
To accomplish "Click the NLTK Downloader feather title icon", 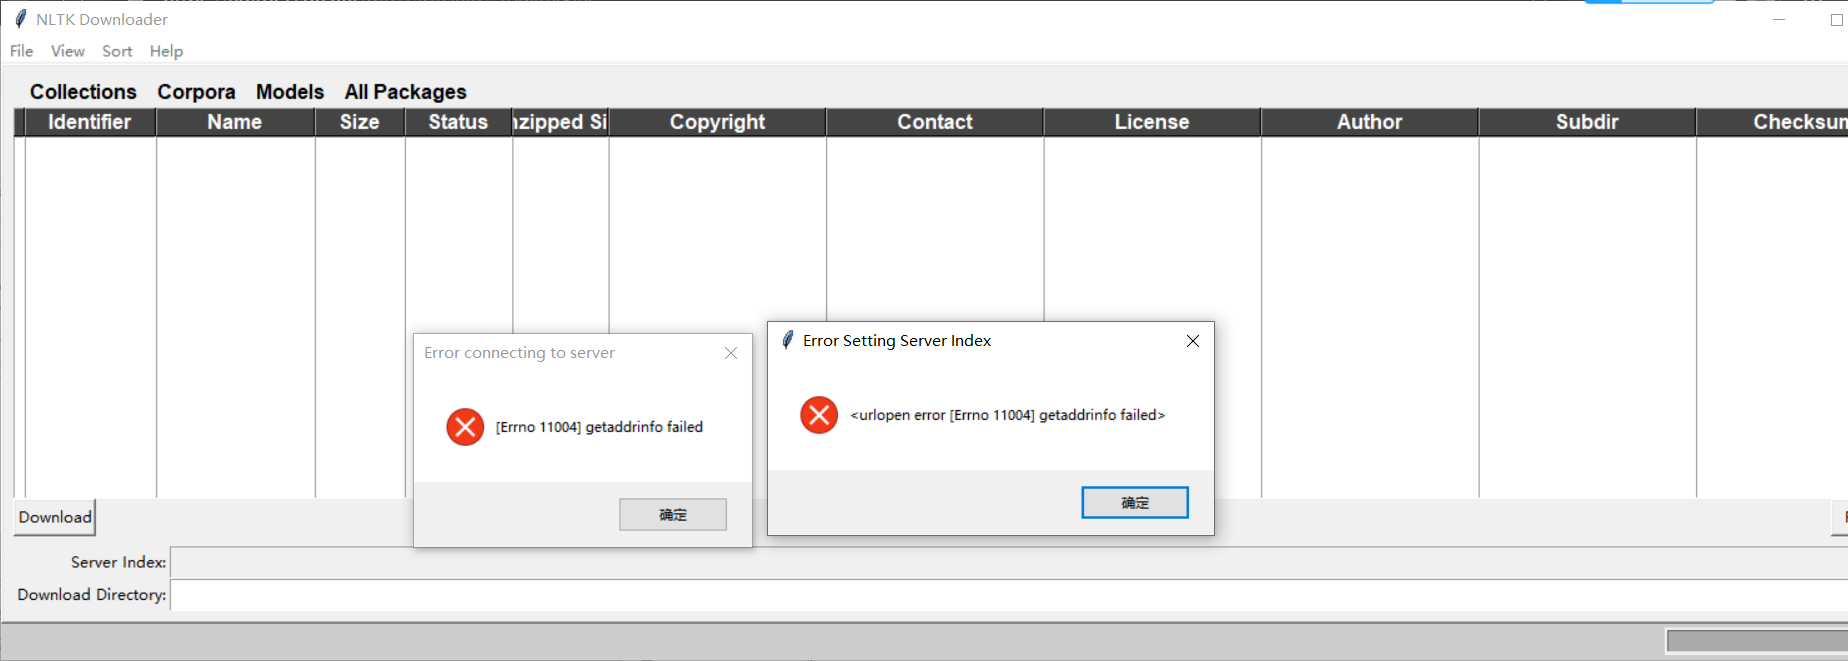I will (20, 19).
